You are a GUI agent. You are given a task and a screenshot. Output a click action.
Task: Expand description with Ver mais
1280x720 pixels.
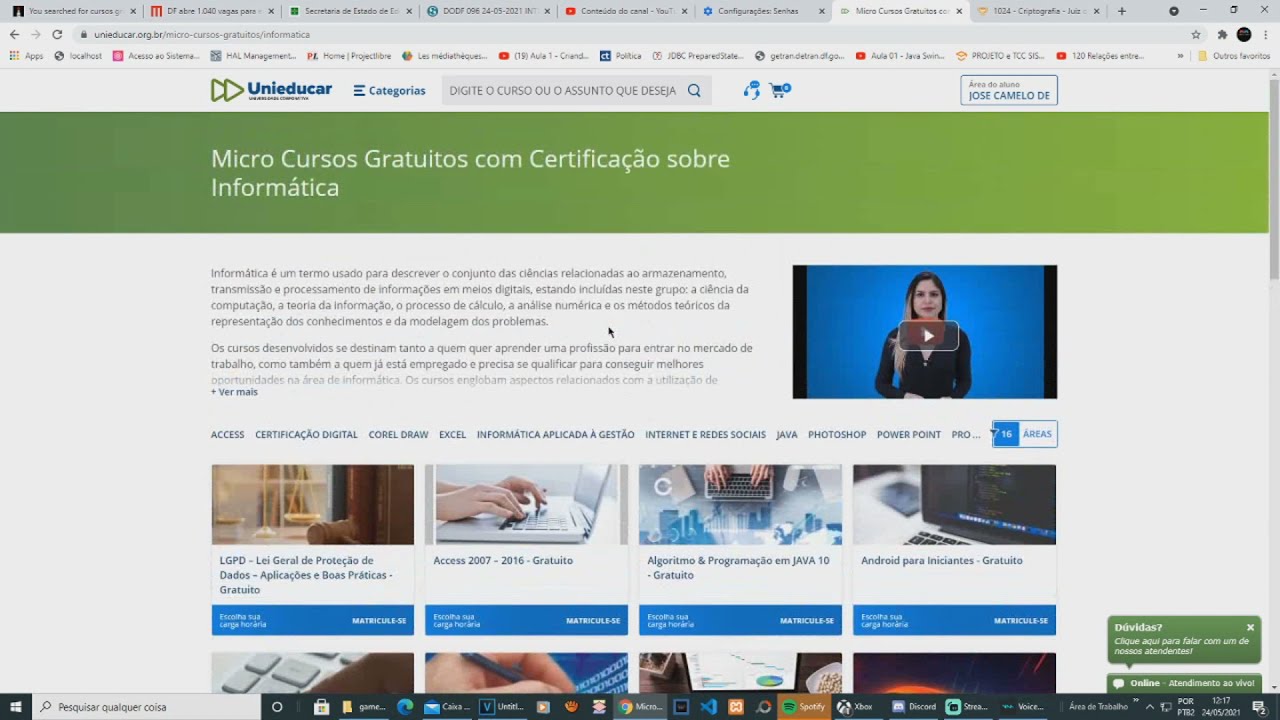234,392
